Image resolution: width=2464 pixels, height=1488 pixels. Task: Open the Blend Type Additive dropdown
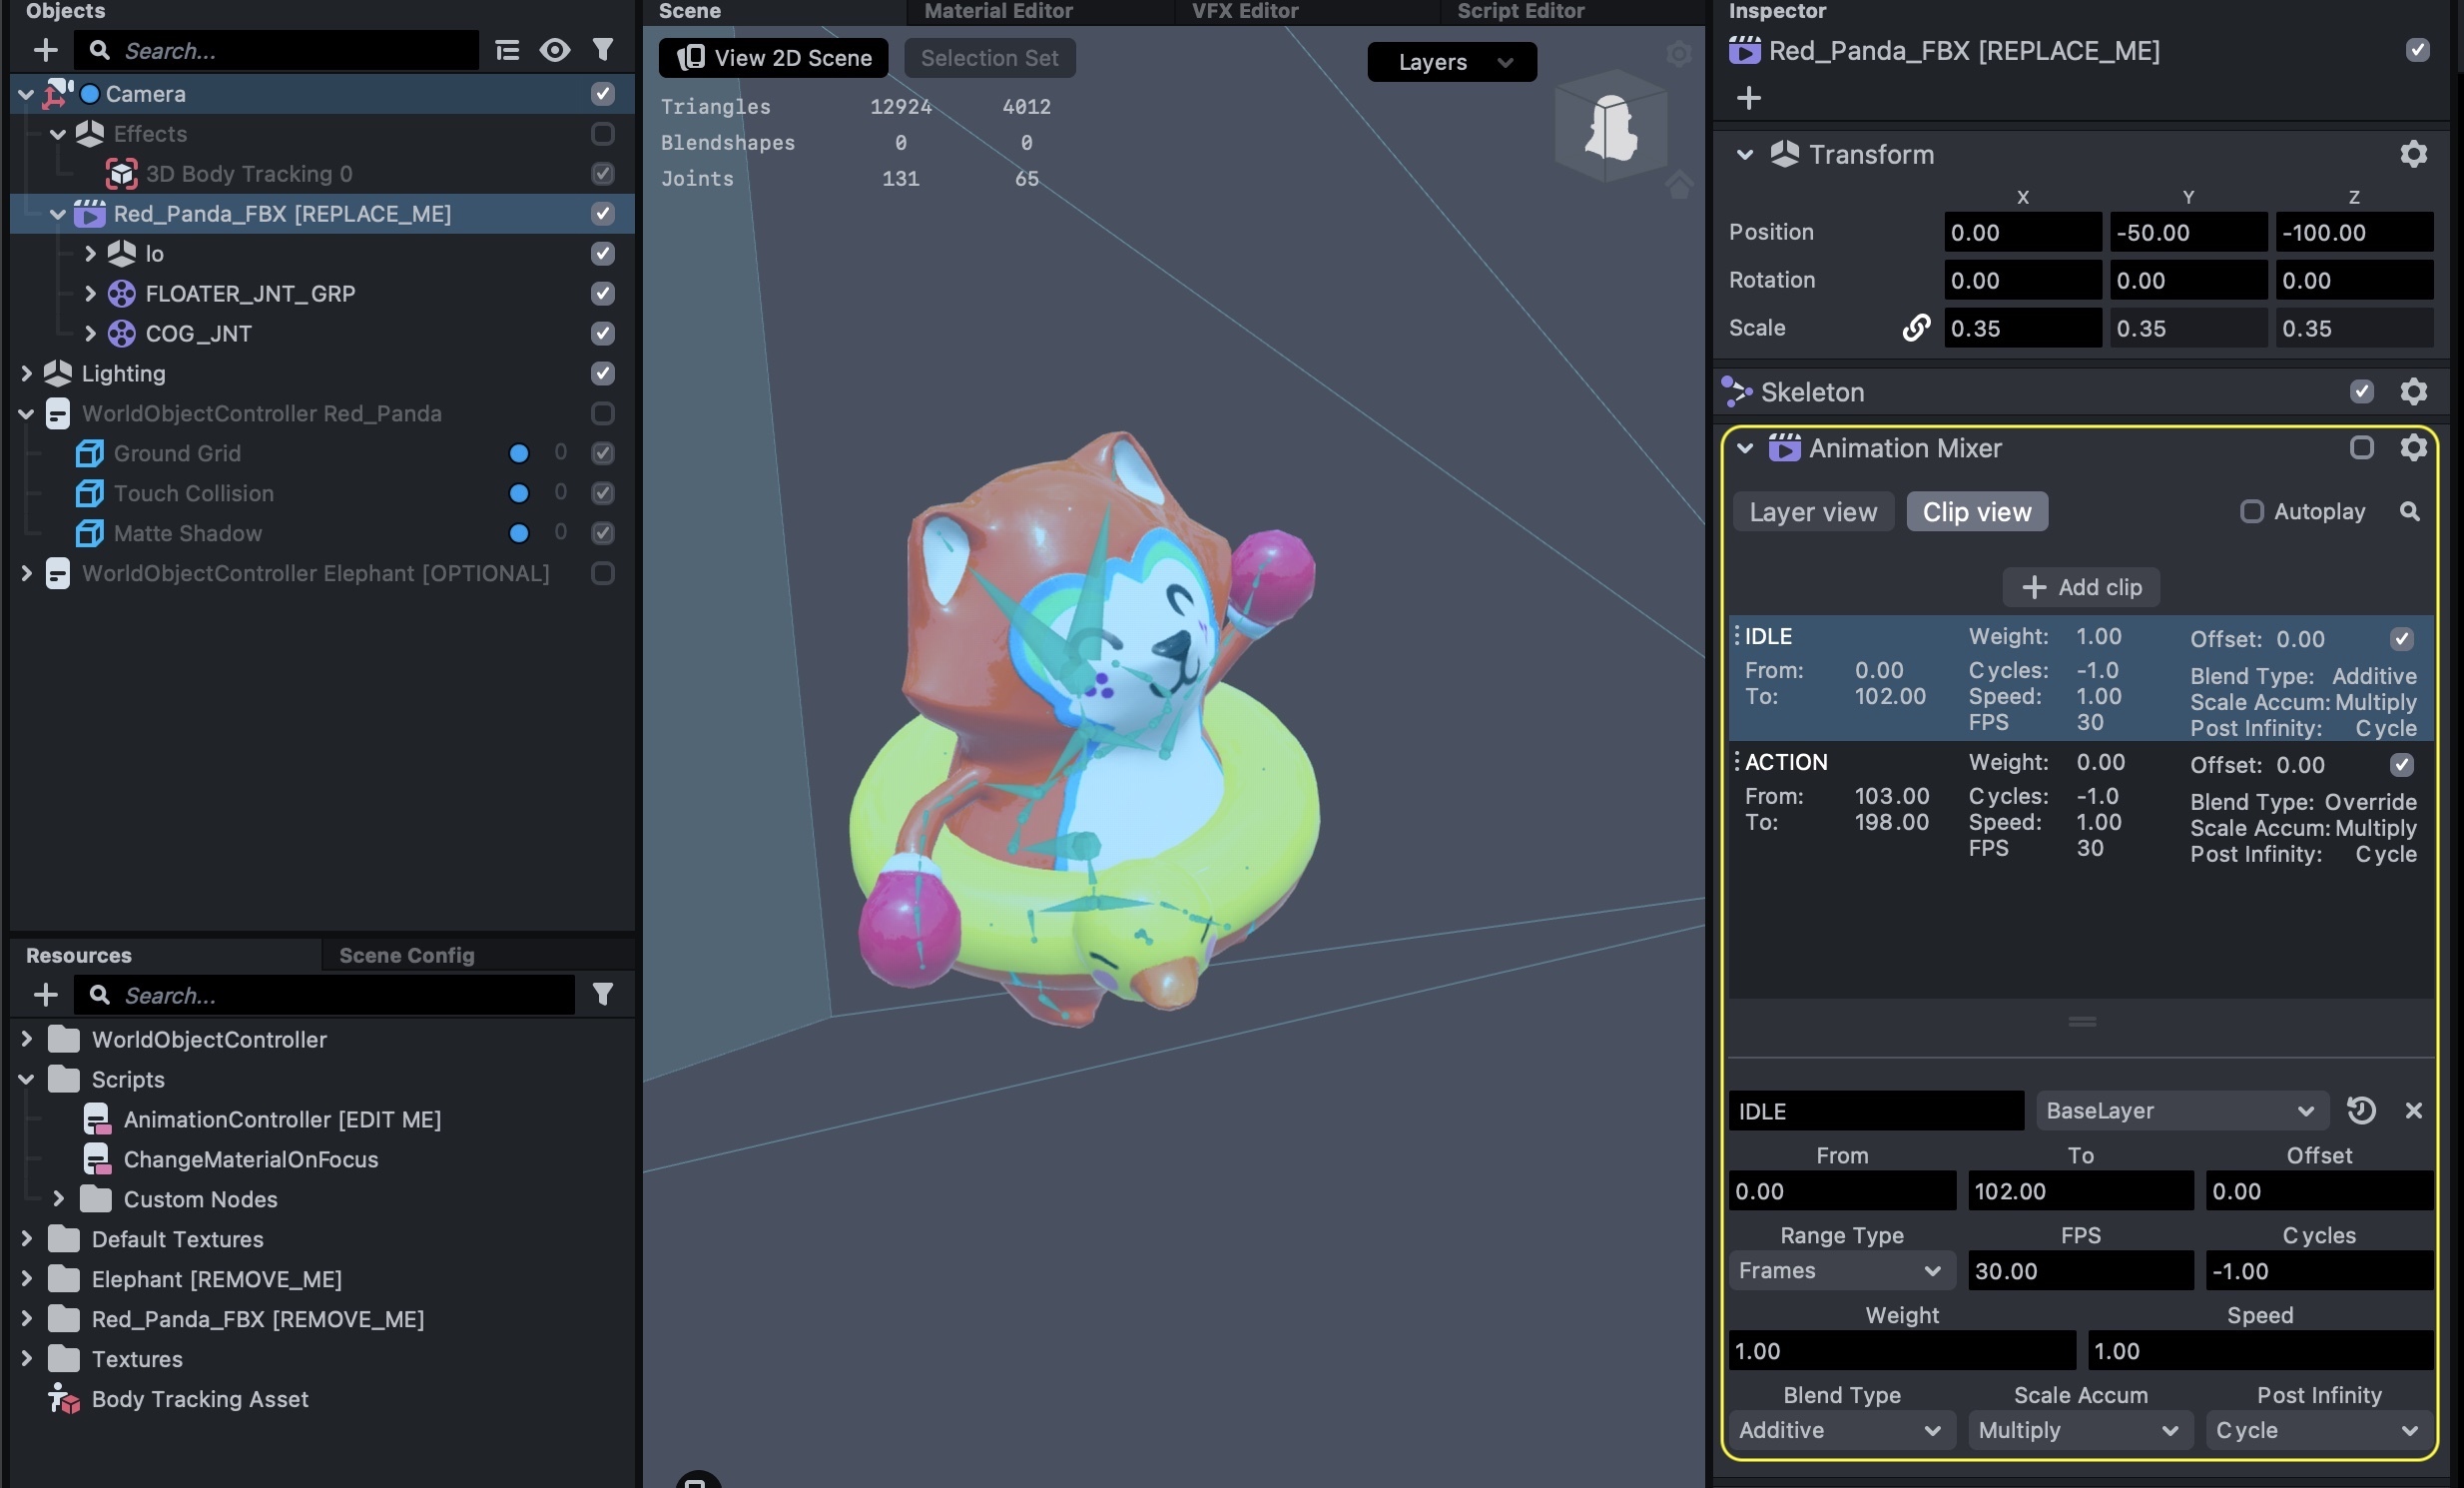(1840, 1430)
